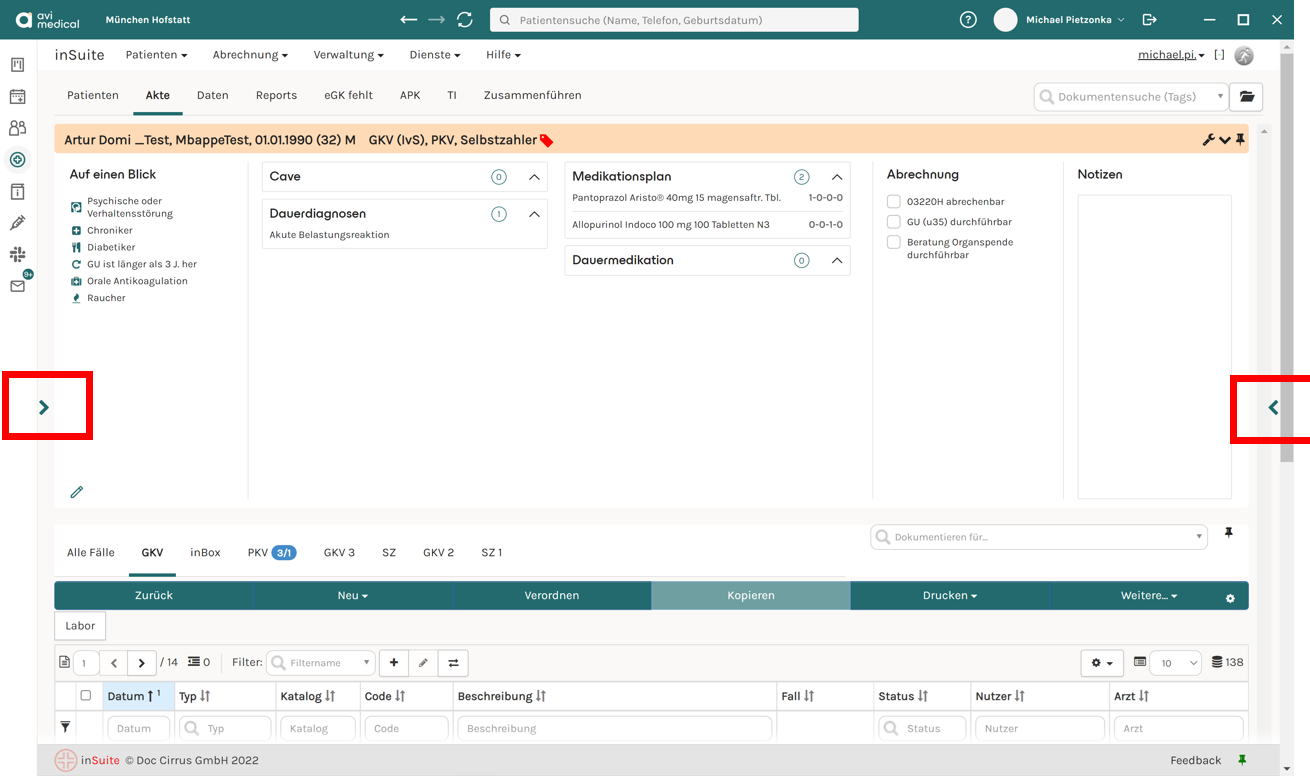Image resolution: width=1310 pixels, height=776 pixels.
Task: Click the pencil edit icon under Auf einen Blick
Action: (x=77, y=492)
